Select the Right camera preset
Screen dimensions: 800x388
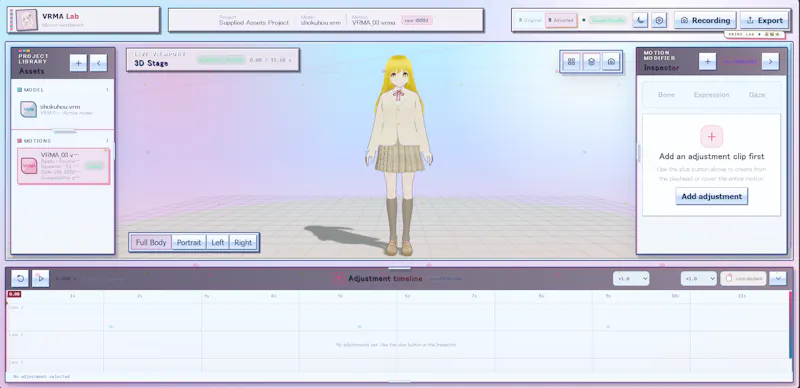pos(243,242)
